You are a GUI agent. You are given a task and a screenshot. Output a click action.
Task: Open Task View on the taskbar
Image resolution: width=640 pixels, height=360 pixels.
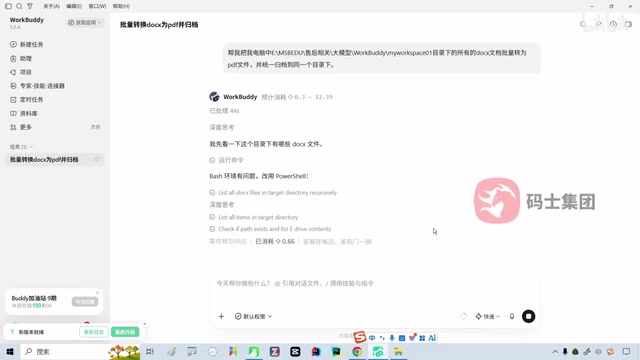[150, 351]
